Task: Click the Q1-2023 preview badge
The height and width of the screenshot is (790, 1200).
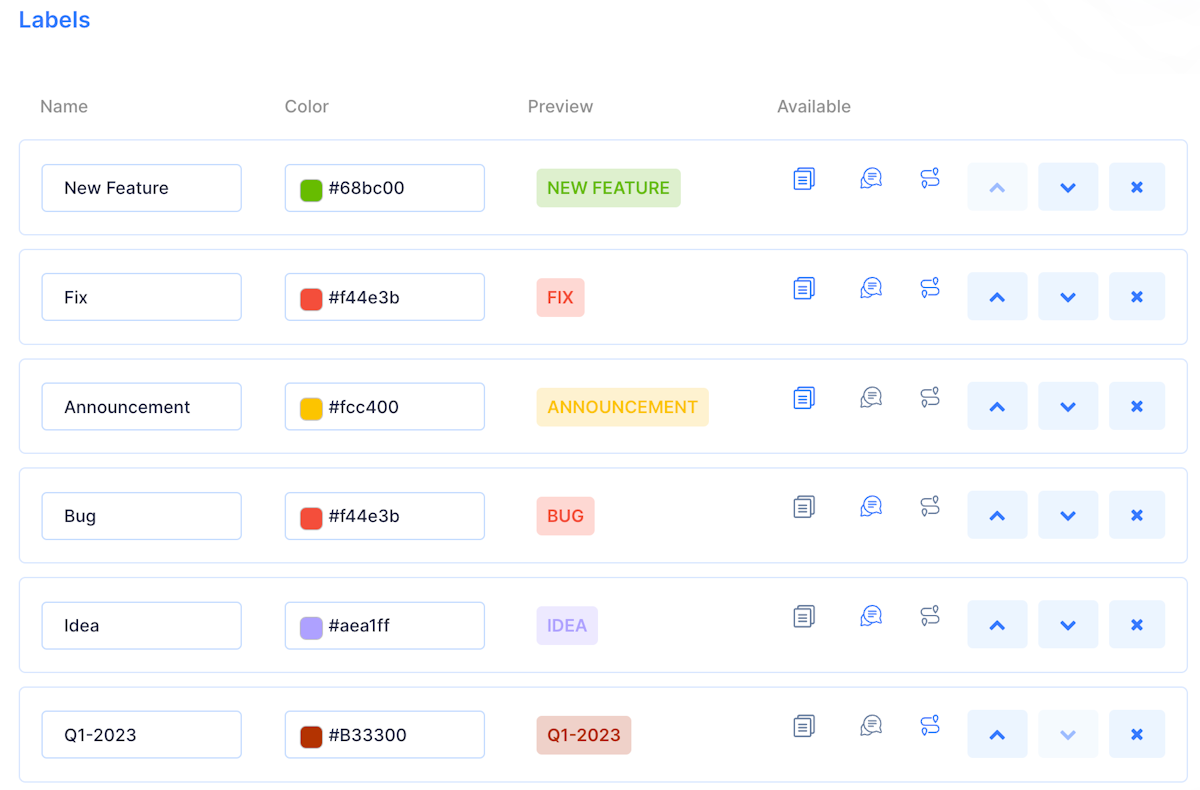Action: point(584,735)
